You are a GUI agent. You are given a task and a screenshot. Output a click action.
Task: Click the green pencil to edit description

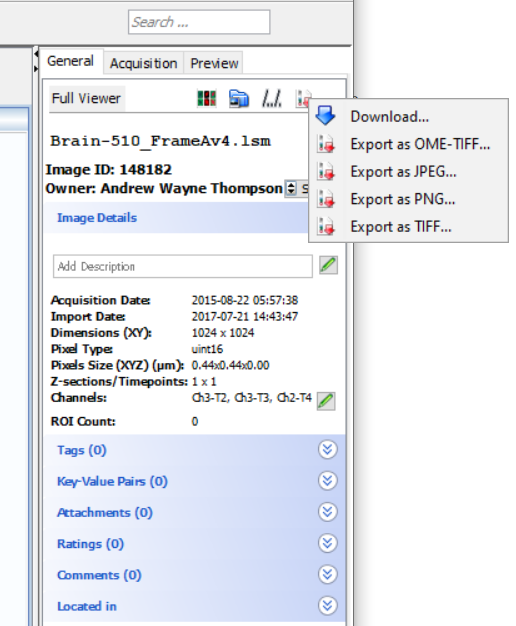[328, 265]
